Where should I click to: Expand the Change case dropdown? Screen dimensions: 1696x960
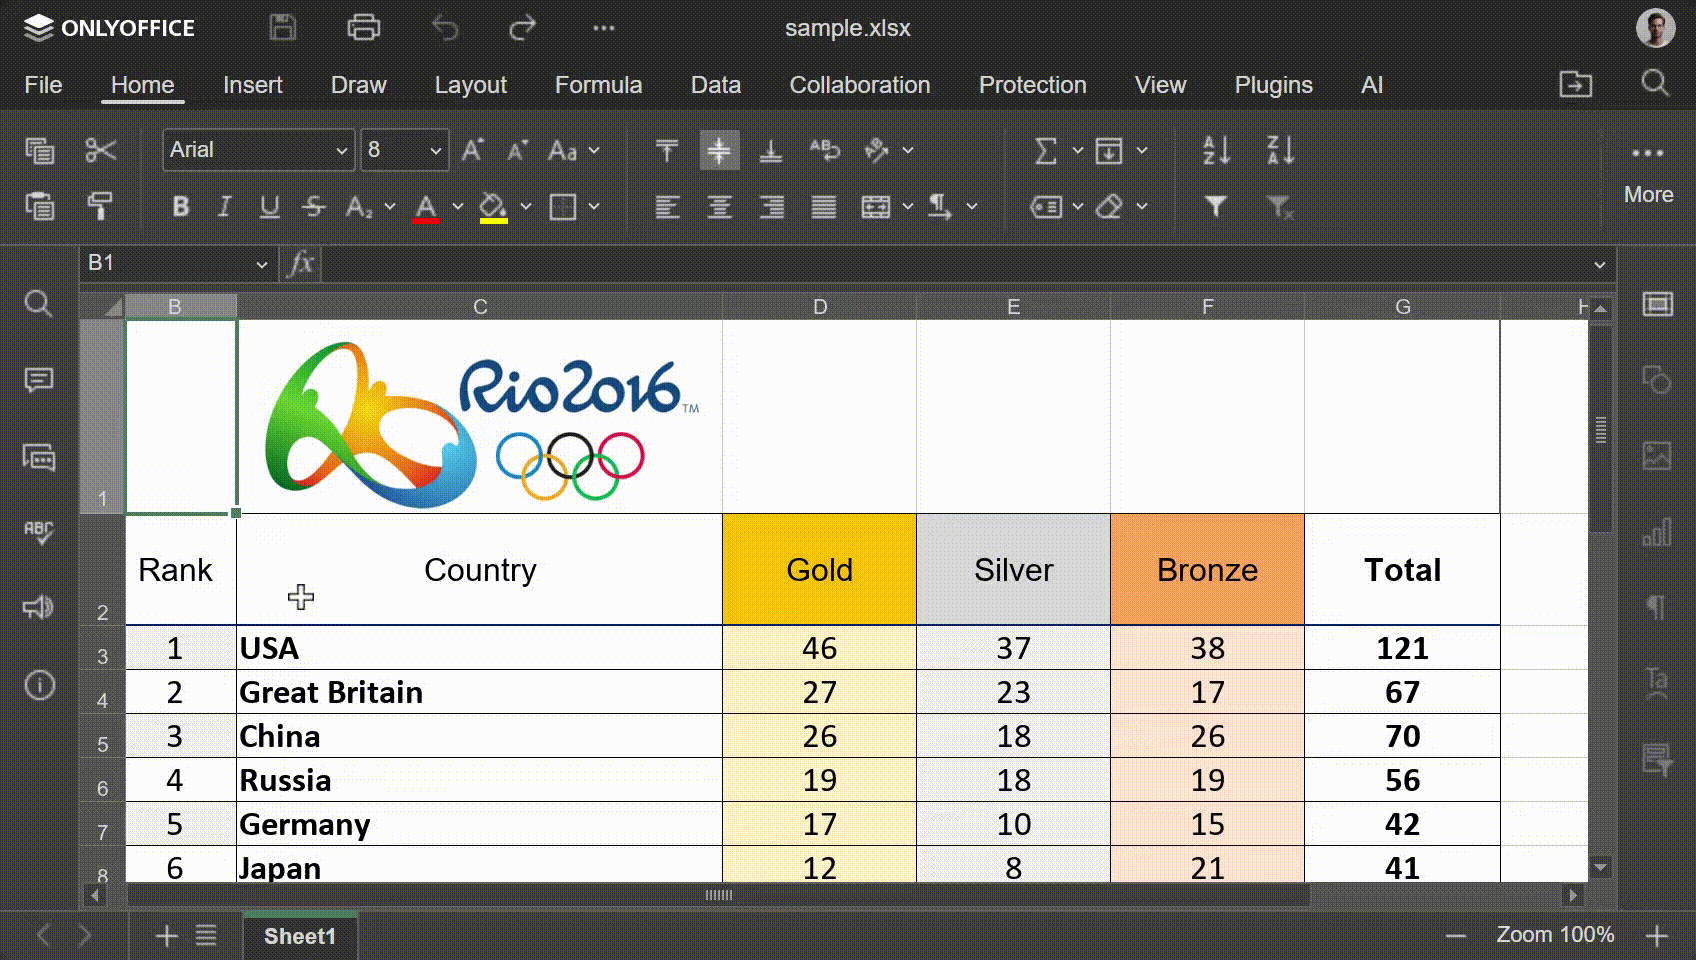(x=594, y=151)
